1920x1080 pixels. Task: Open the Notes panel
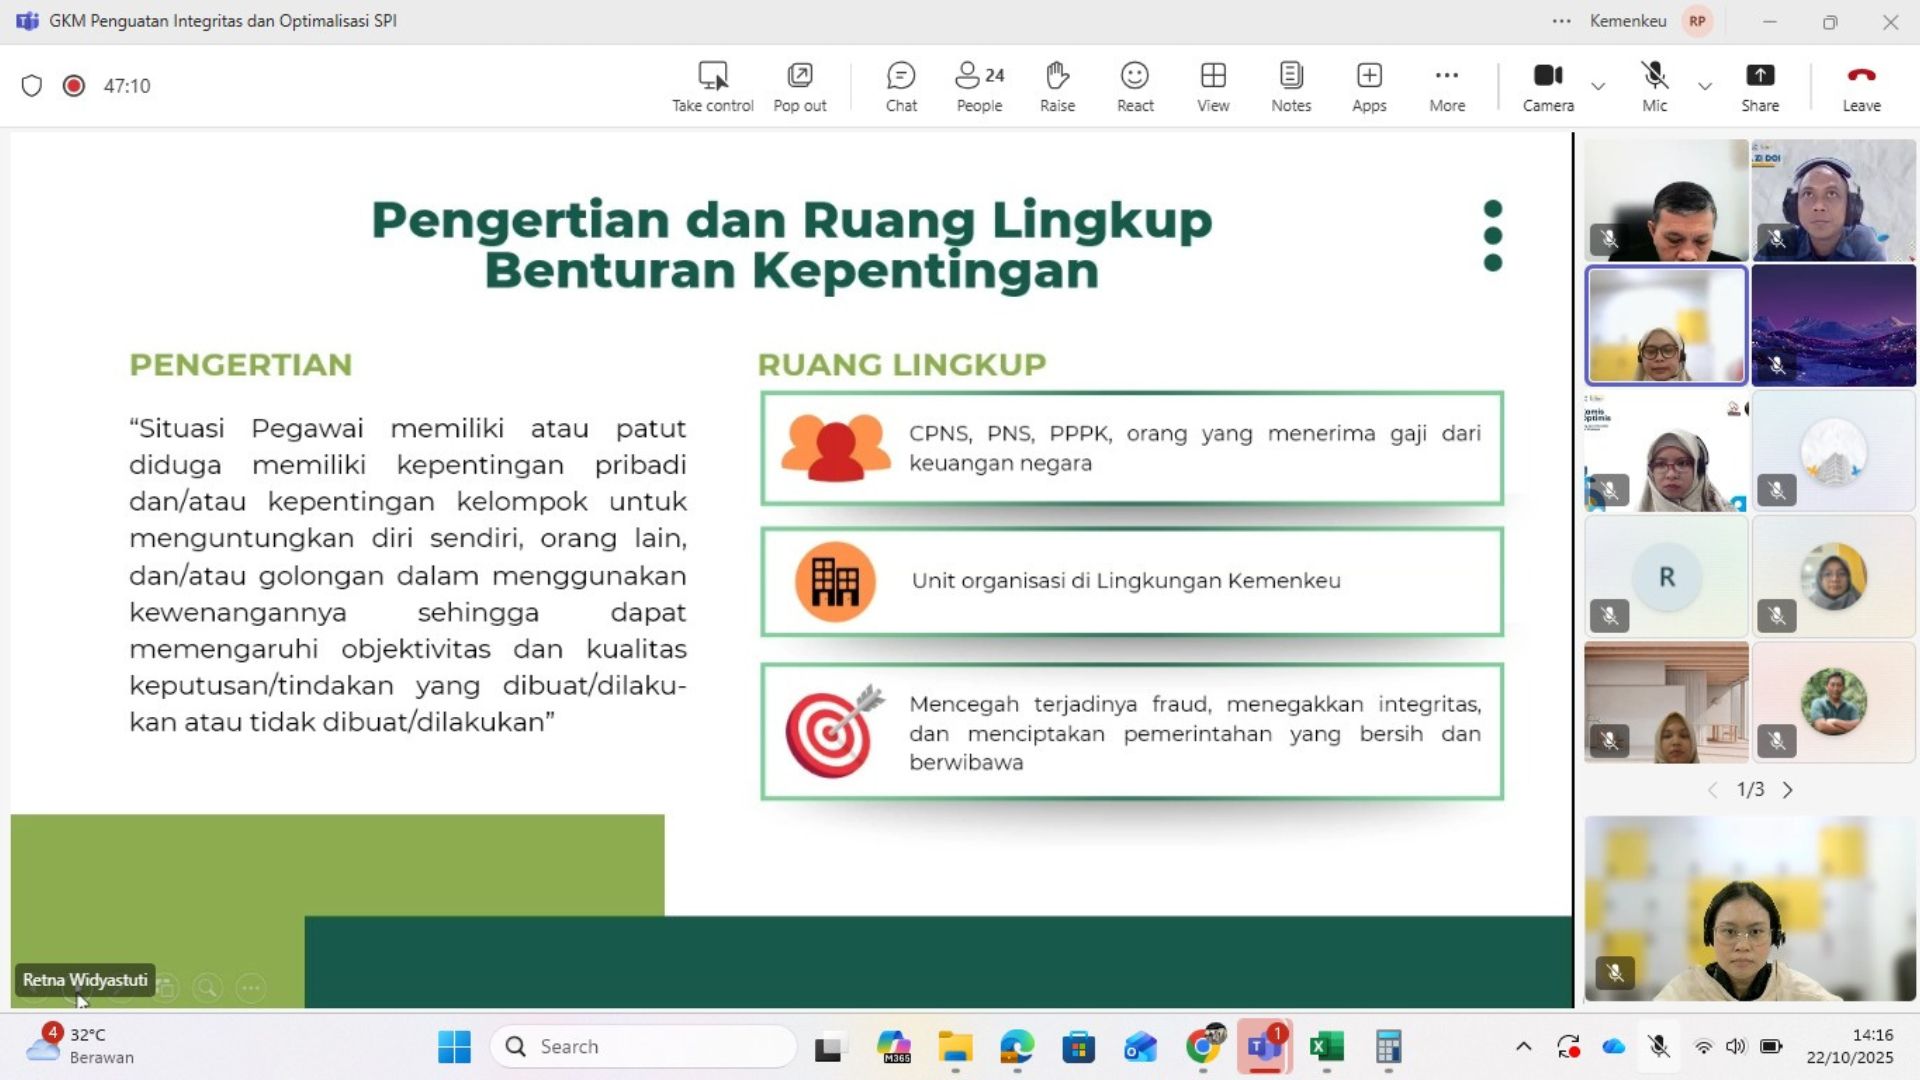[1290, 86]
